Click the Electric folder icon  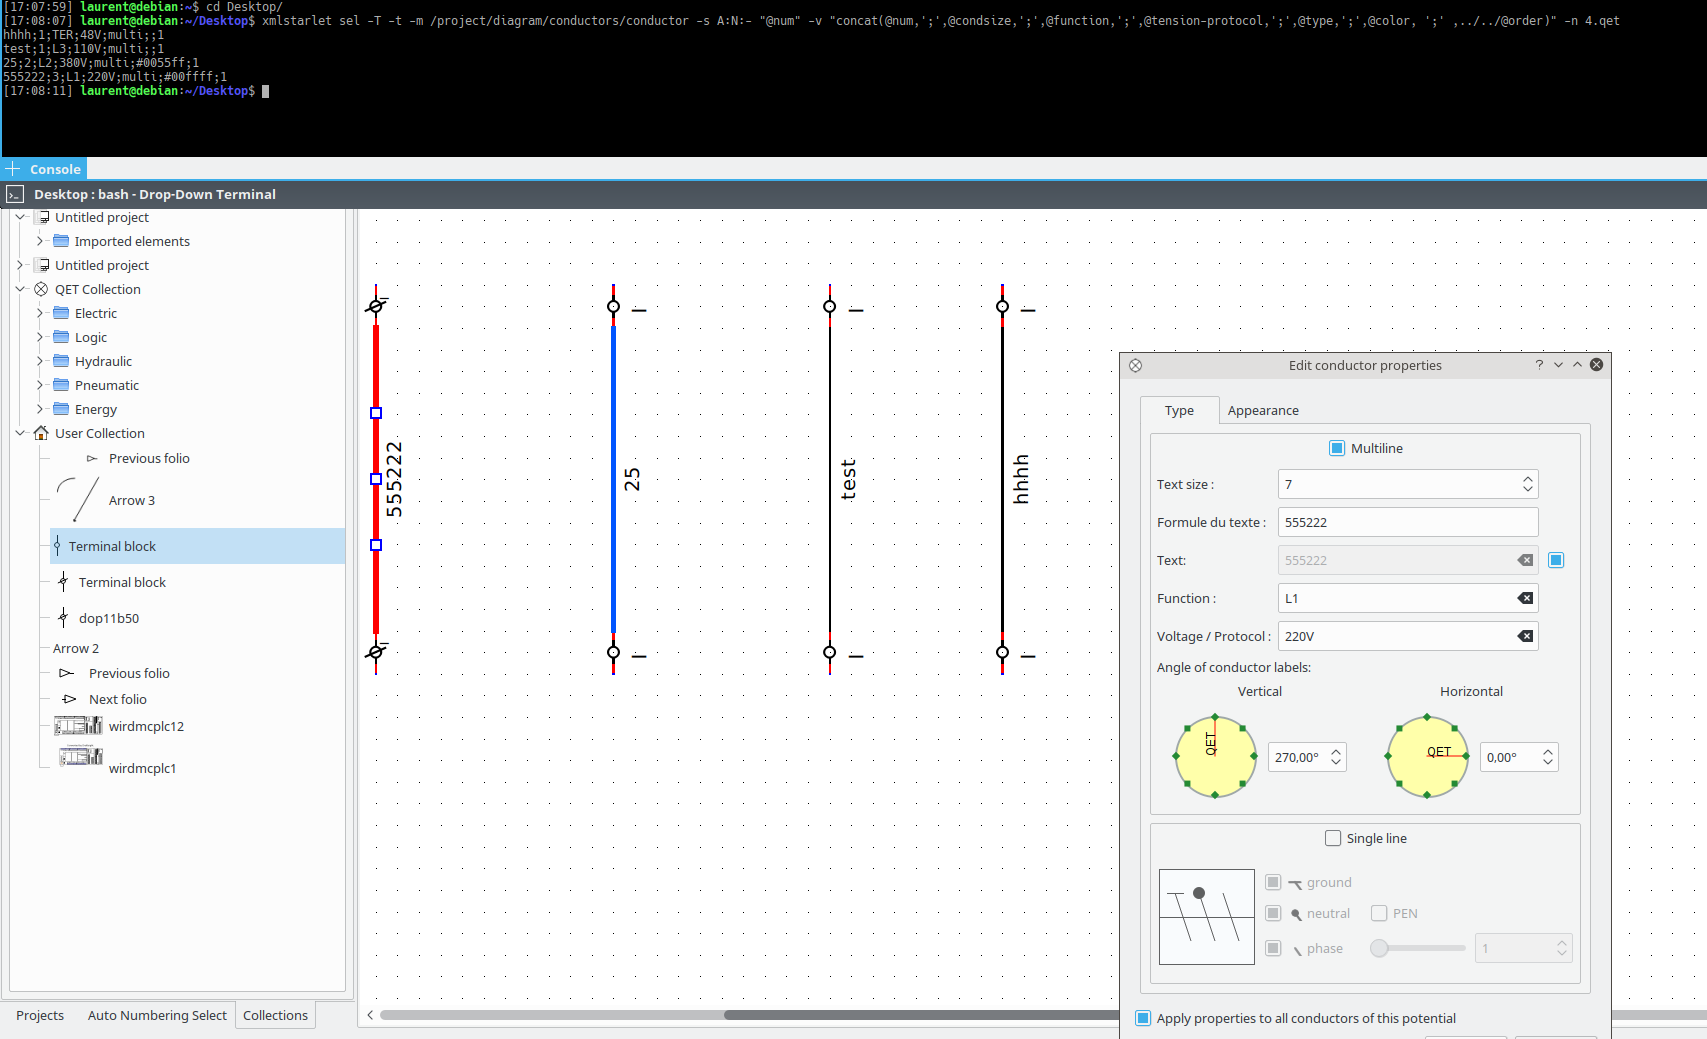[x=61, y=313]
